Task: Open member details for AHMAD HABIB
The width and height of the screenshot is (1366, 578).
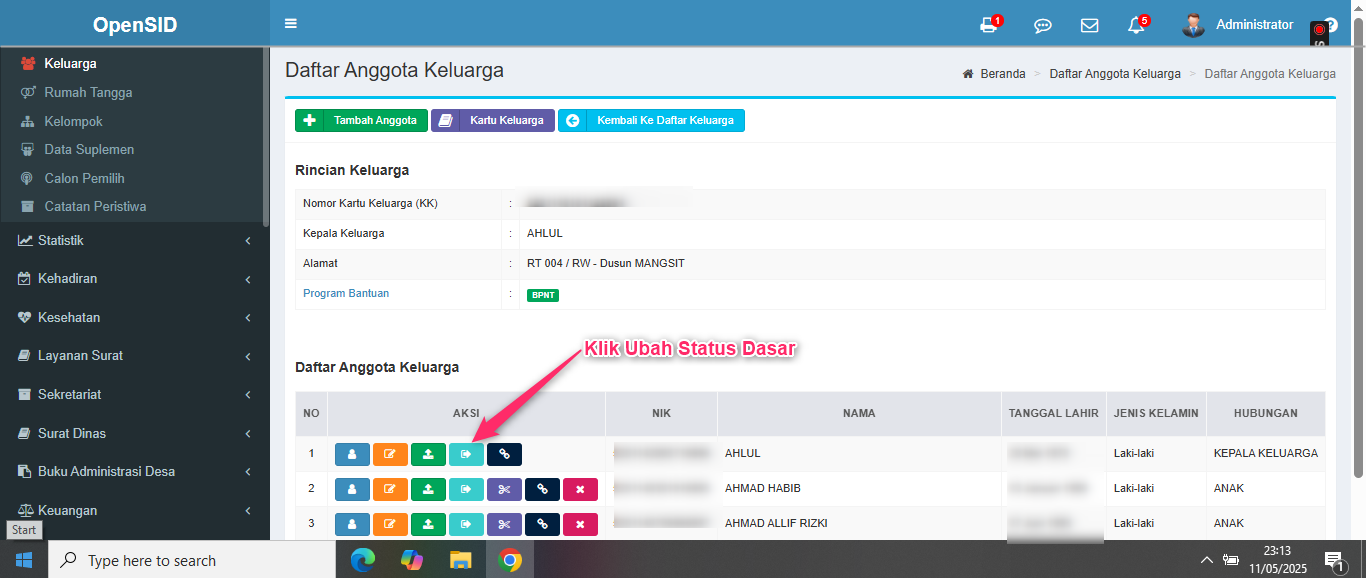Action: tap(352, 489)
